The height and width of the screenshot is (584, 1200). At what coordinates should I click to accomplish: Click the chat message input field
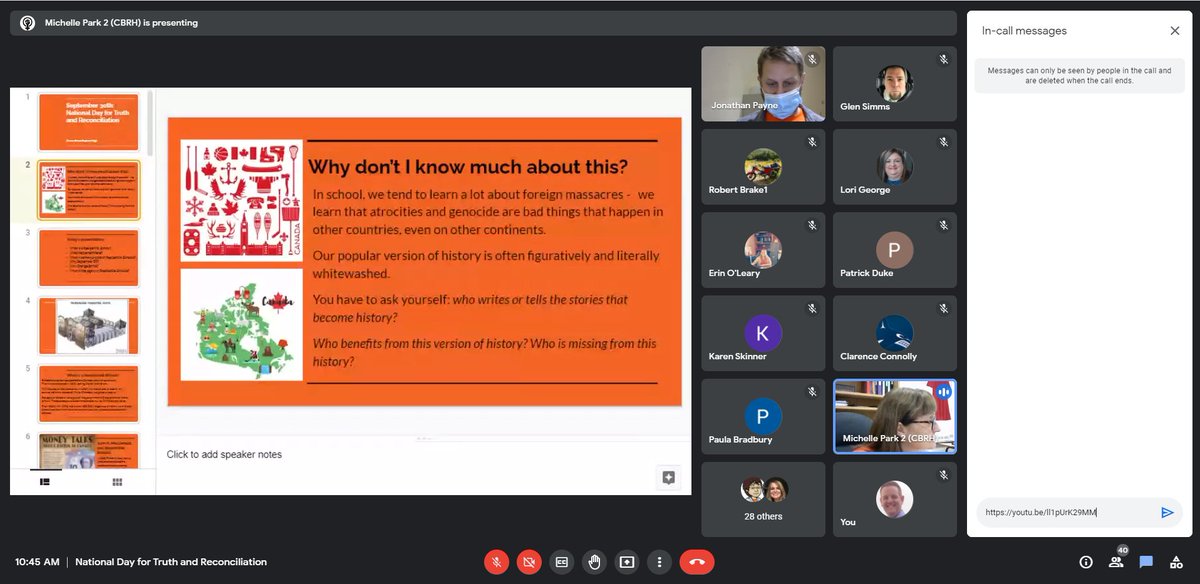1065,512
